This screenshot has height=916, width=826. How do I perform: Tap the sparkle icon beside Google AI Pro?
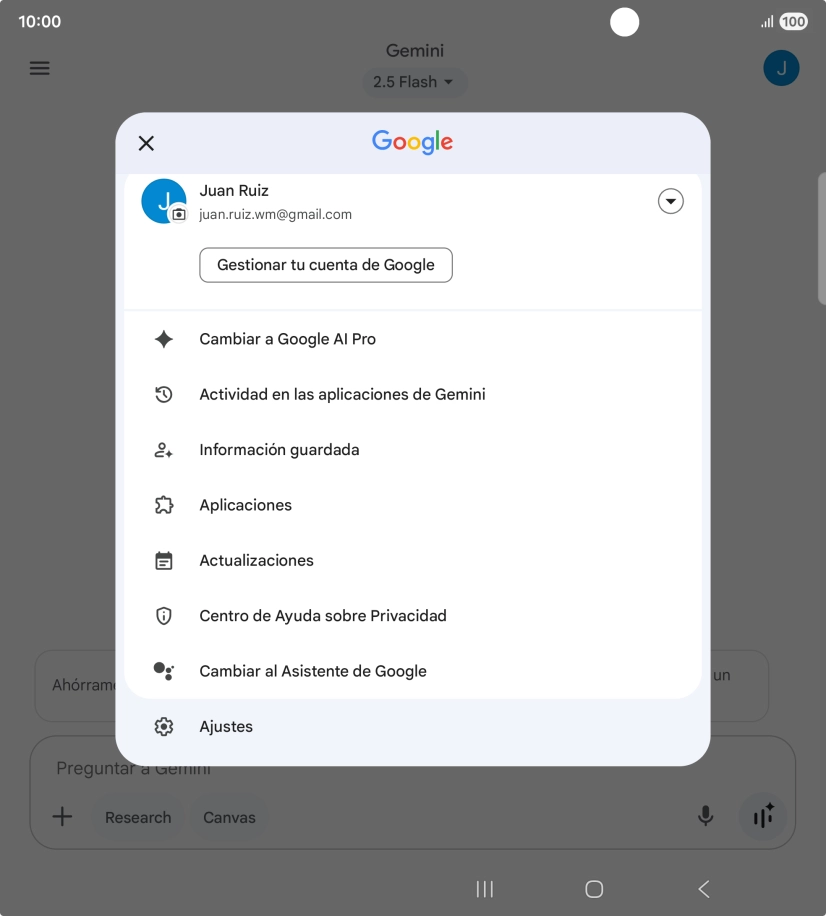164,339
